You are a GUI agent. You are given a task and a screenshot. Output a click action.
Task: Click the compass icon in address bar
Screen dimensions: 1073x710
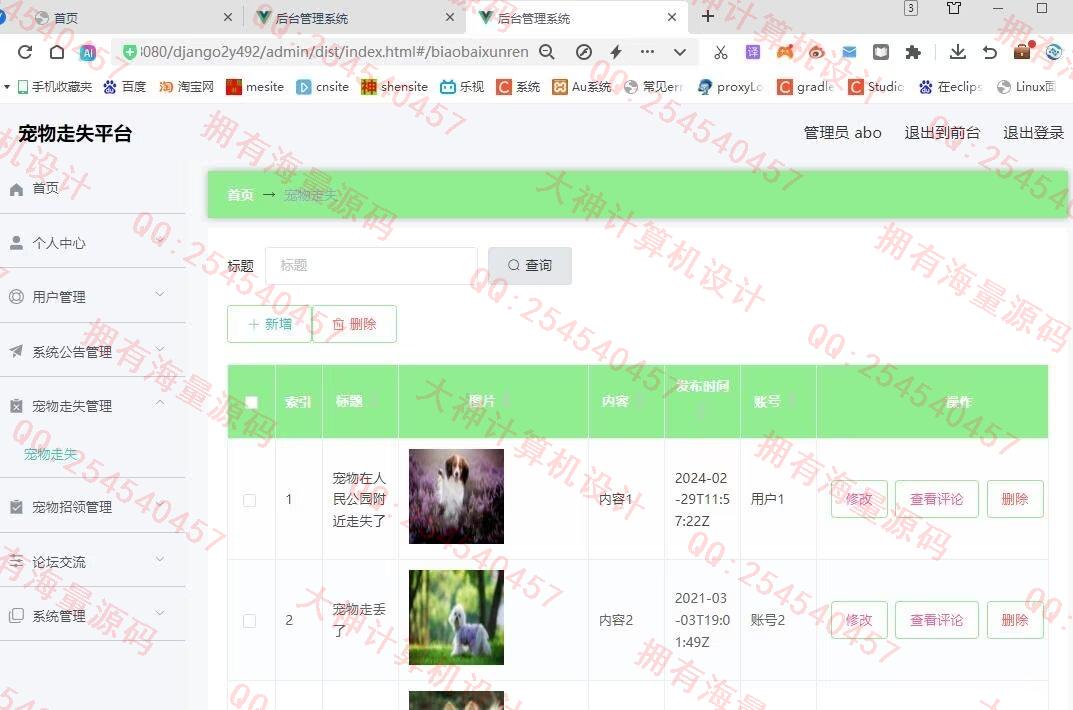click(584, 52)
